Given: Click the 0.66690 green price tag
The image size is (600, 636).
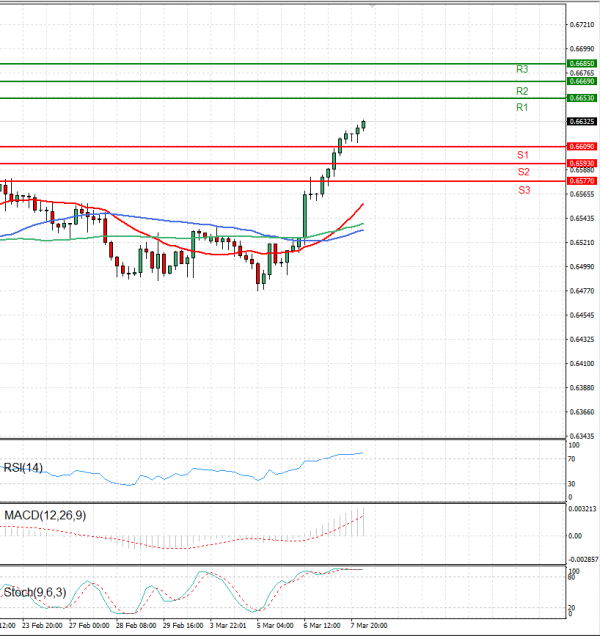Looking at the screenshot, I should [582, 82].
